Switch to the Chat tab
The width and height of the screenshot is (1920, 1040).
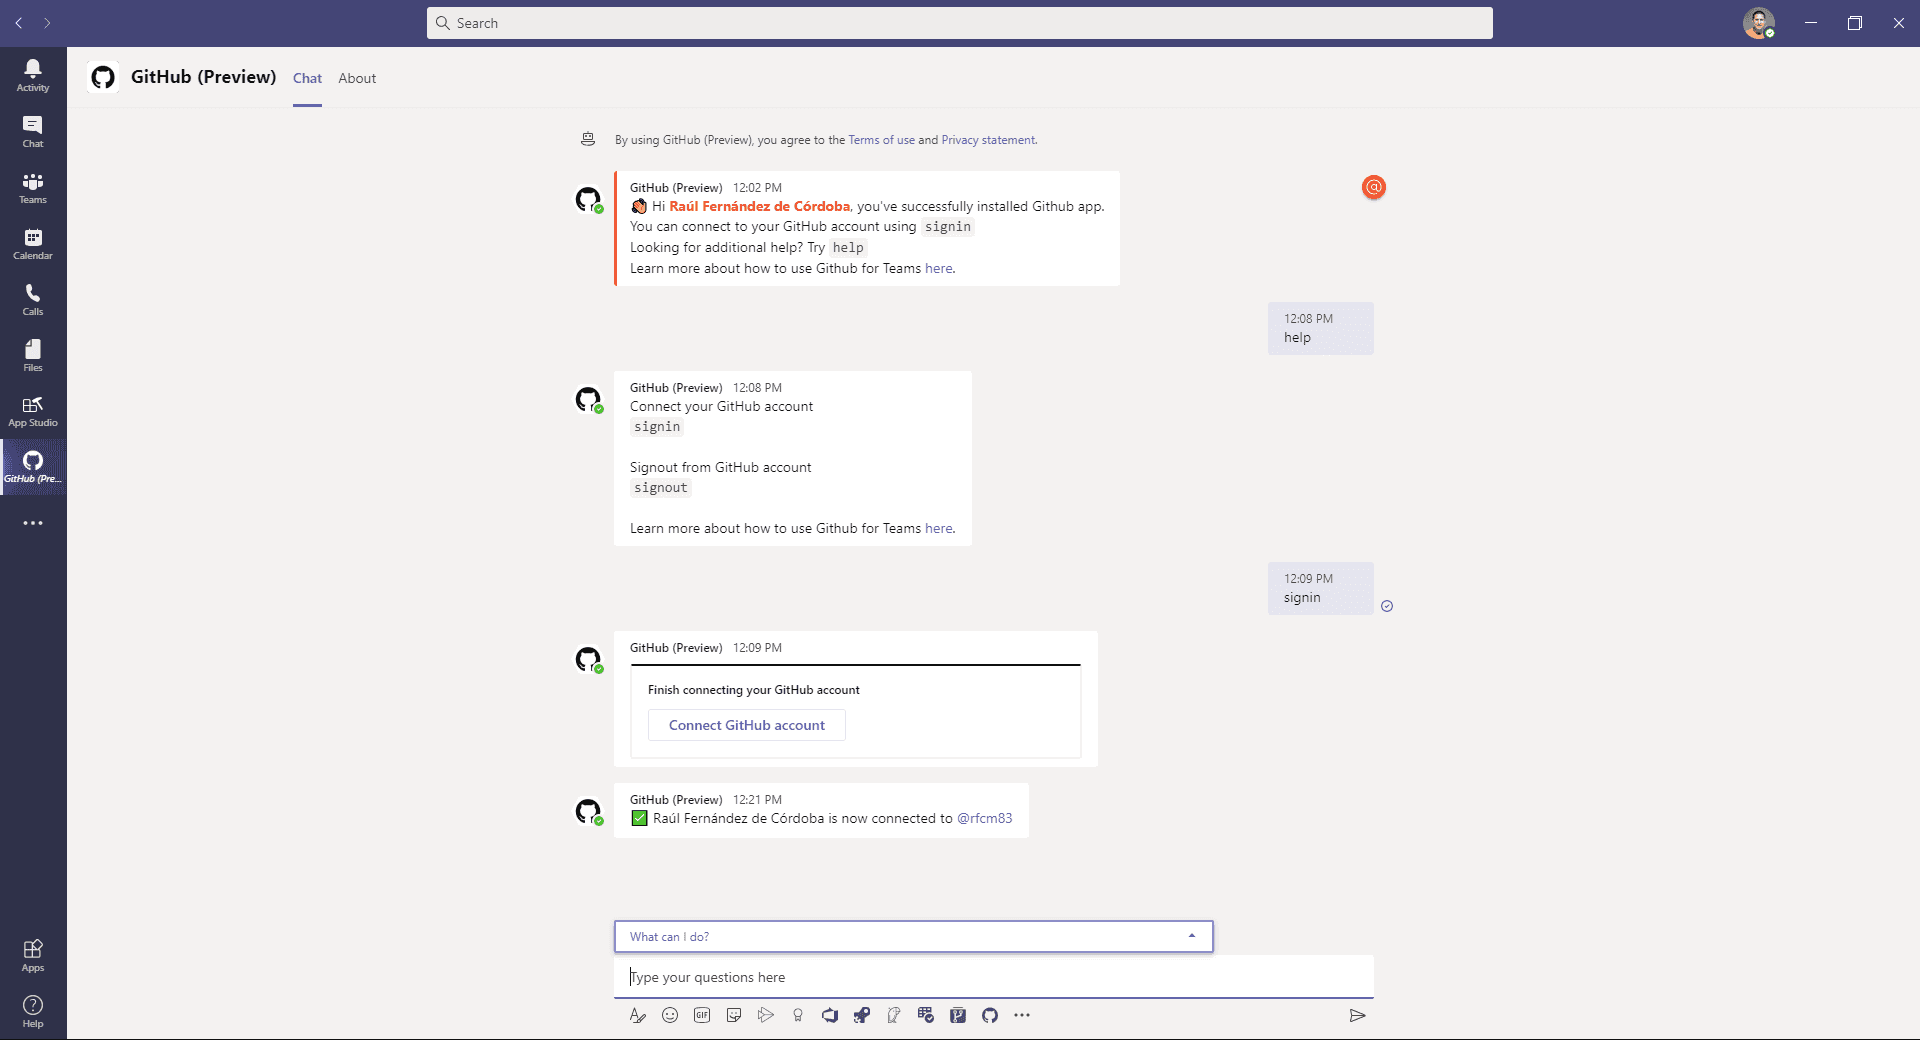[307, 78]
